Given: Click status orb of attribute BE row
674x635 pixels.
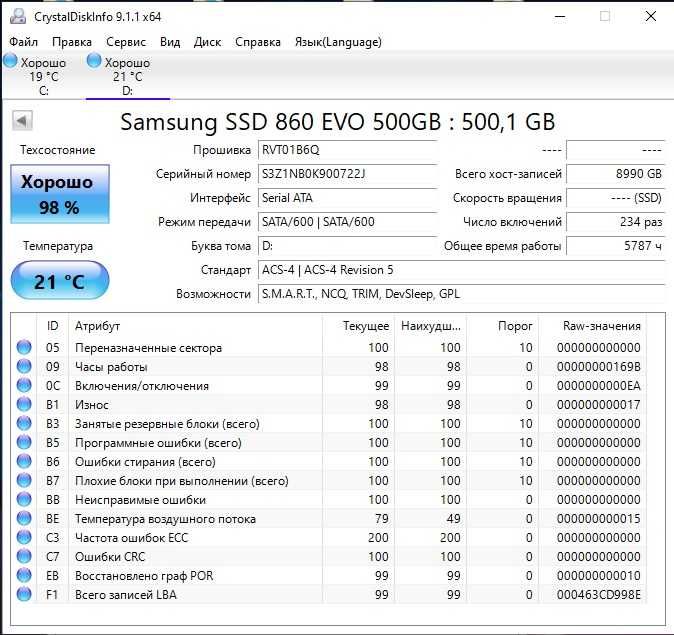Looking at the screenshot, I should pyautogui.click(x=24, y=518).
